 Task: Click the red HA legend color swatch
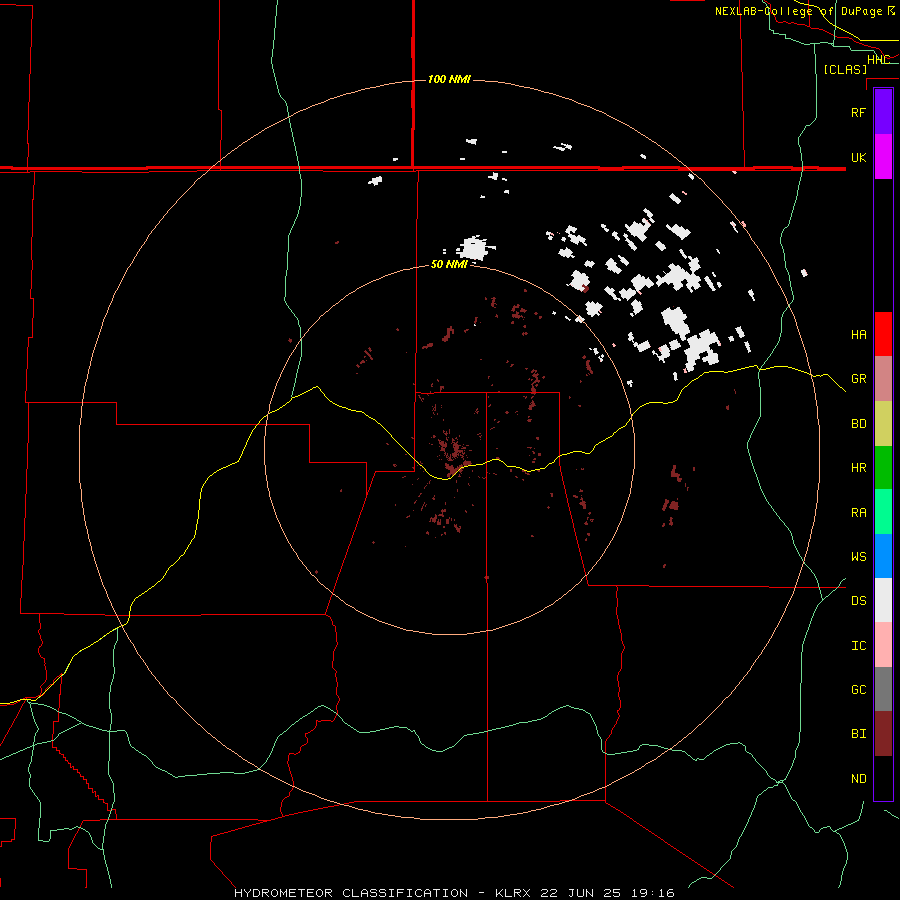883,334
